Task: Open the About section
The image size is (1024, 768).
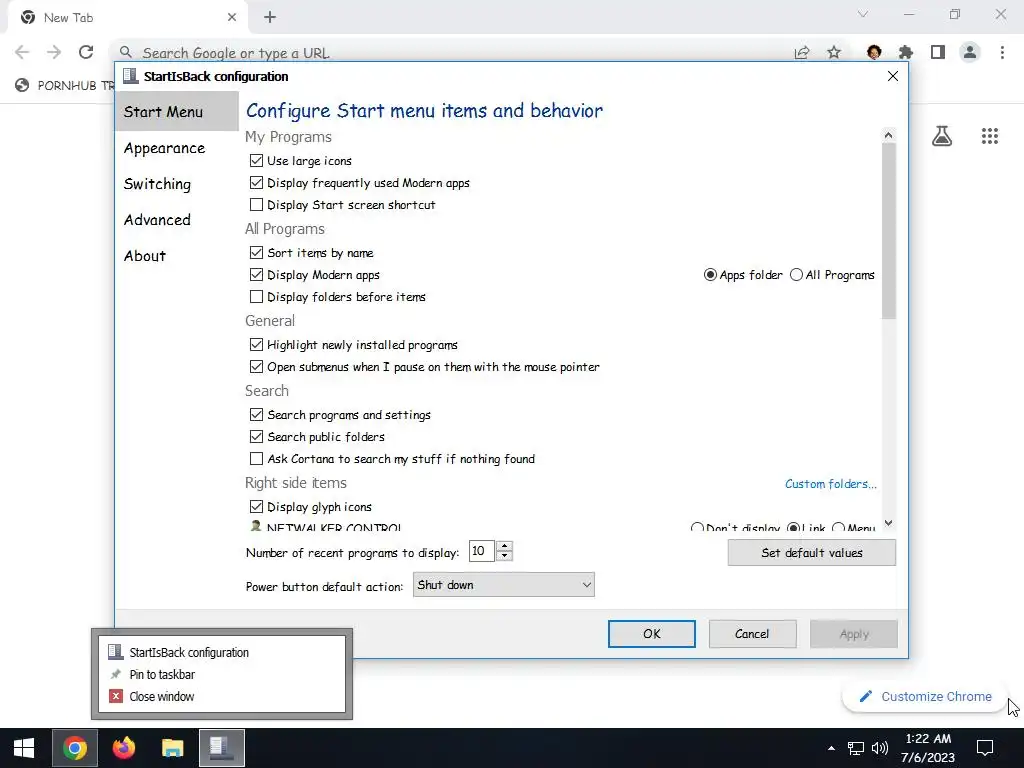Action: coord(145,256)
